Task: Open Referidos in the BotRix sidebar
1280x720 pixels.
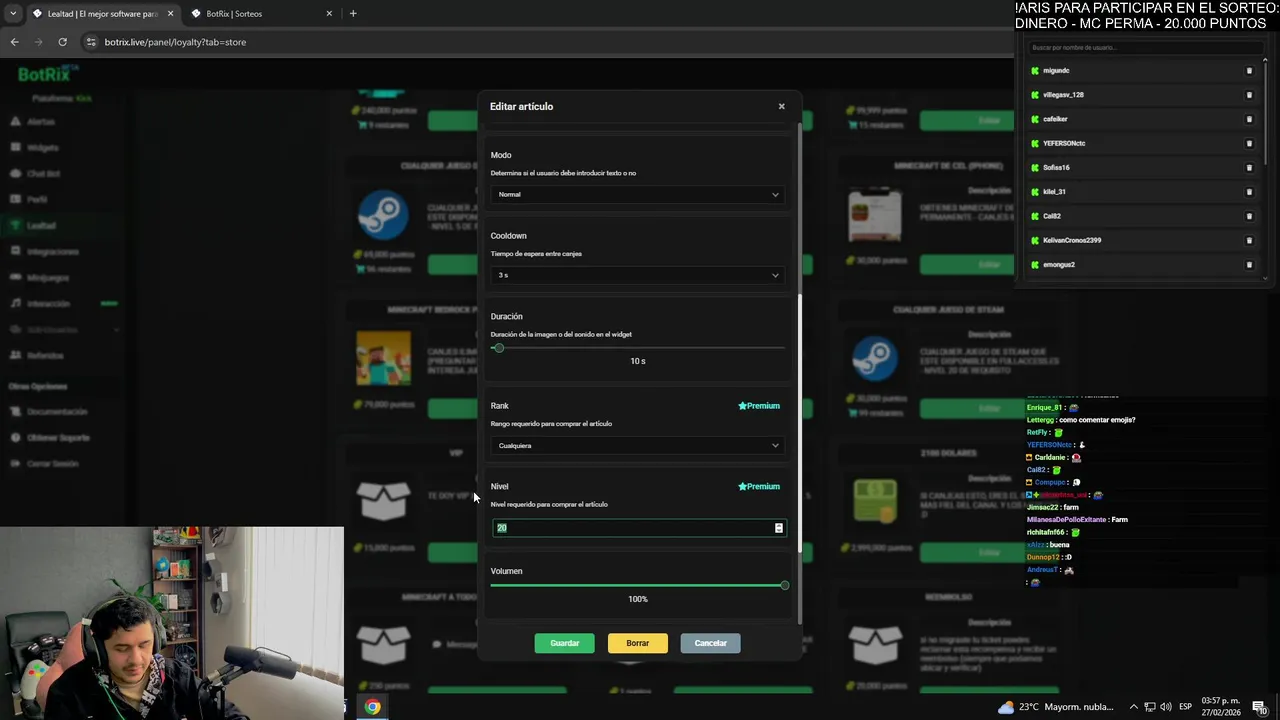Action: [45, 356]
